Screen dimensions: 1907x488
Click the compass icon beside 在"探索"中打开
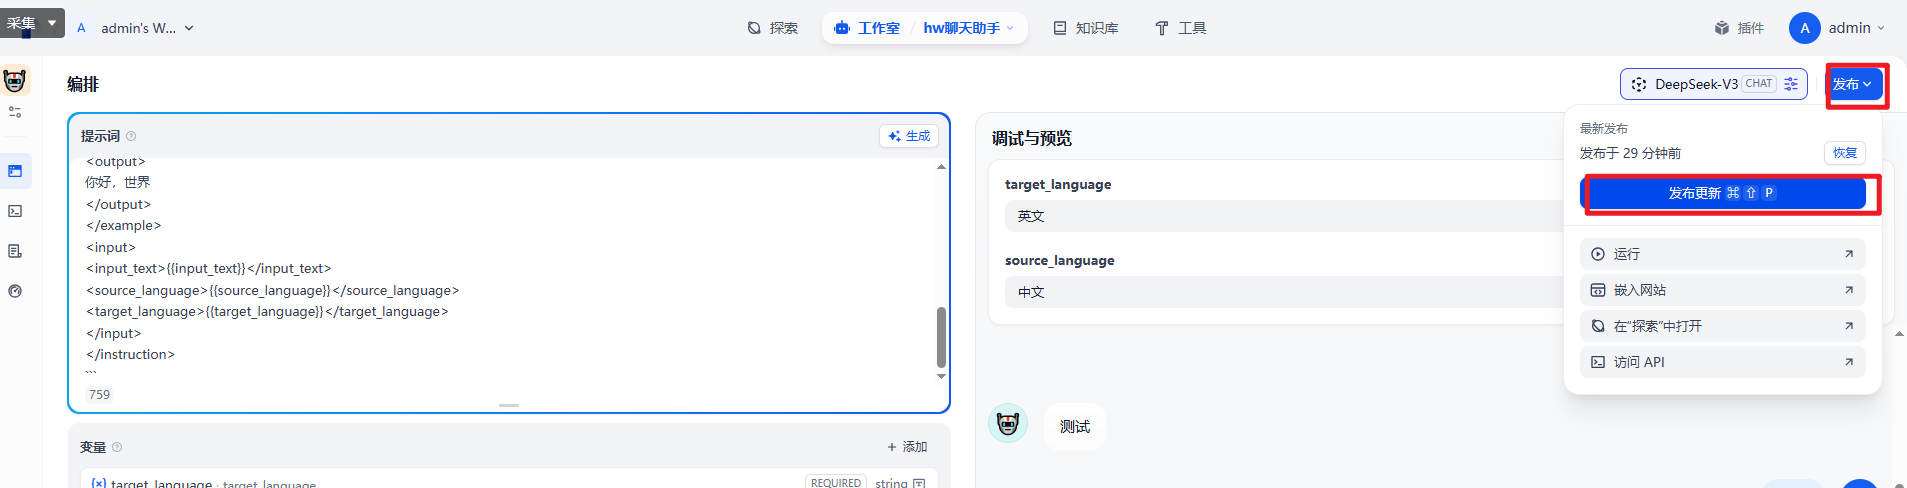[x=1598, y=326]
